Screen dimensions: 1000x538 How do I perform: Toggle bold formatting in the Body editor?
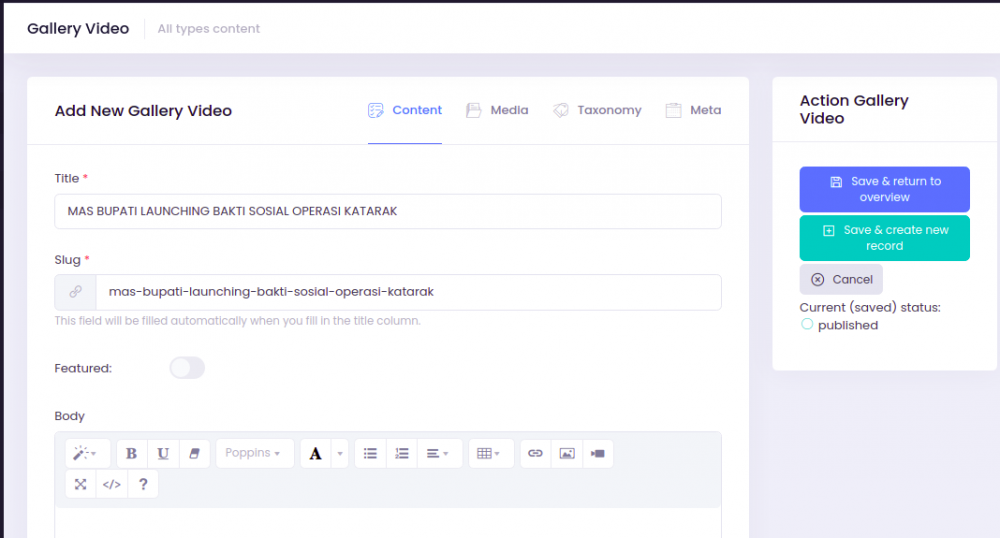132,454
